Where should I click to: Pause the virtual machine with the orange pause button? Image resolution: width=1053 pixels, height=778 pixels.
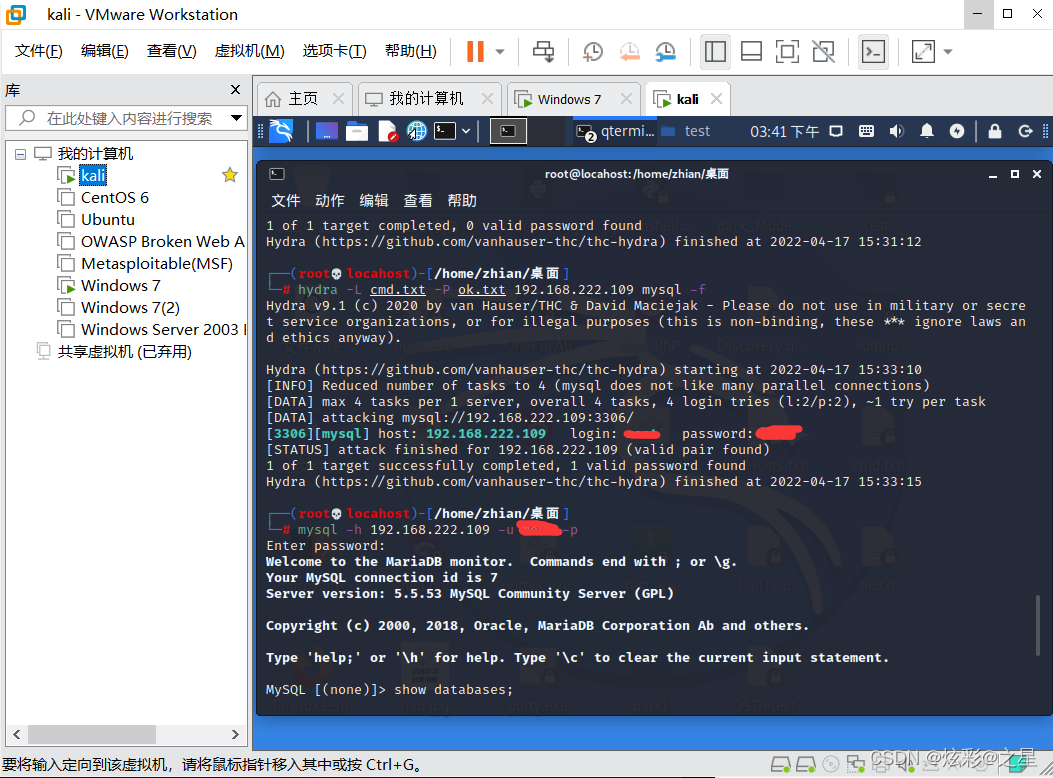tap(475, 52)
